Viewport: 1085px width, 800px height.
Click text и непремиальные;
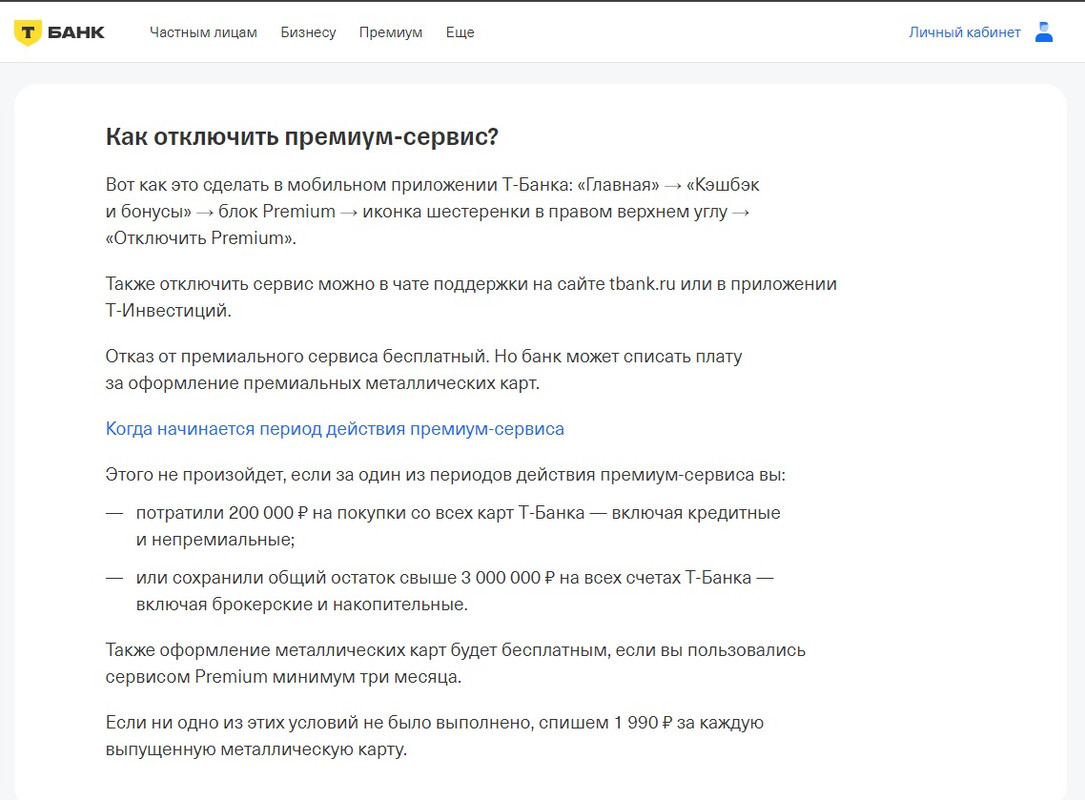click(x=215, y=540)
